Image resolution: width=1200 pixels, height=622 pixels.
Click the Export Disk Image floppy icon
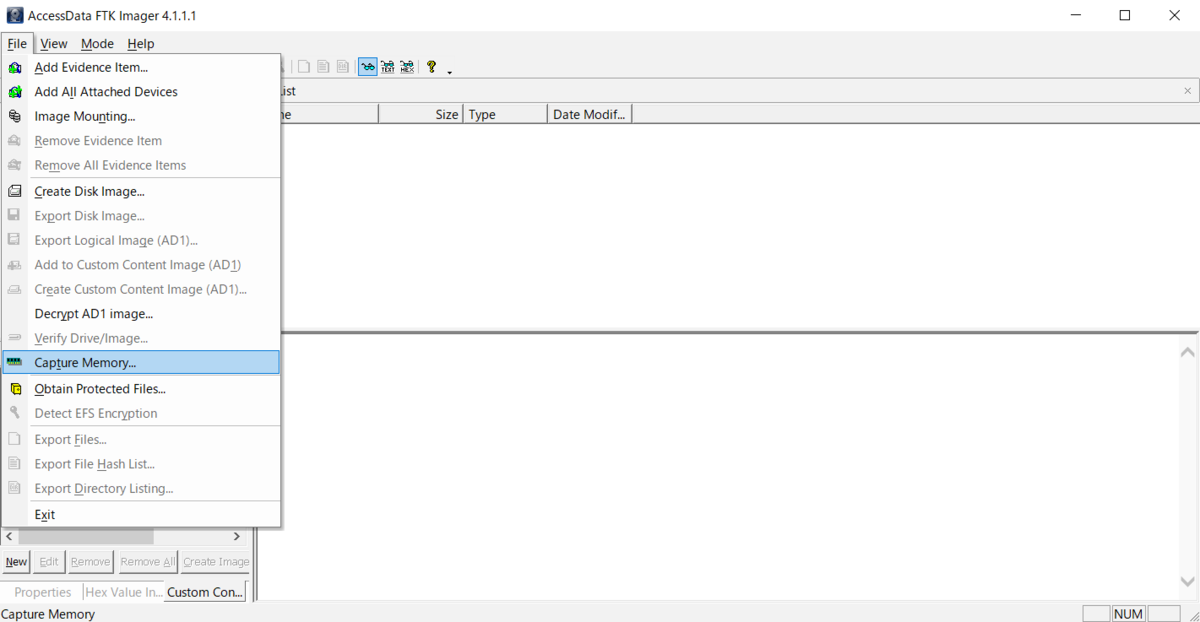click(15, 216)
